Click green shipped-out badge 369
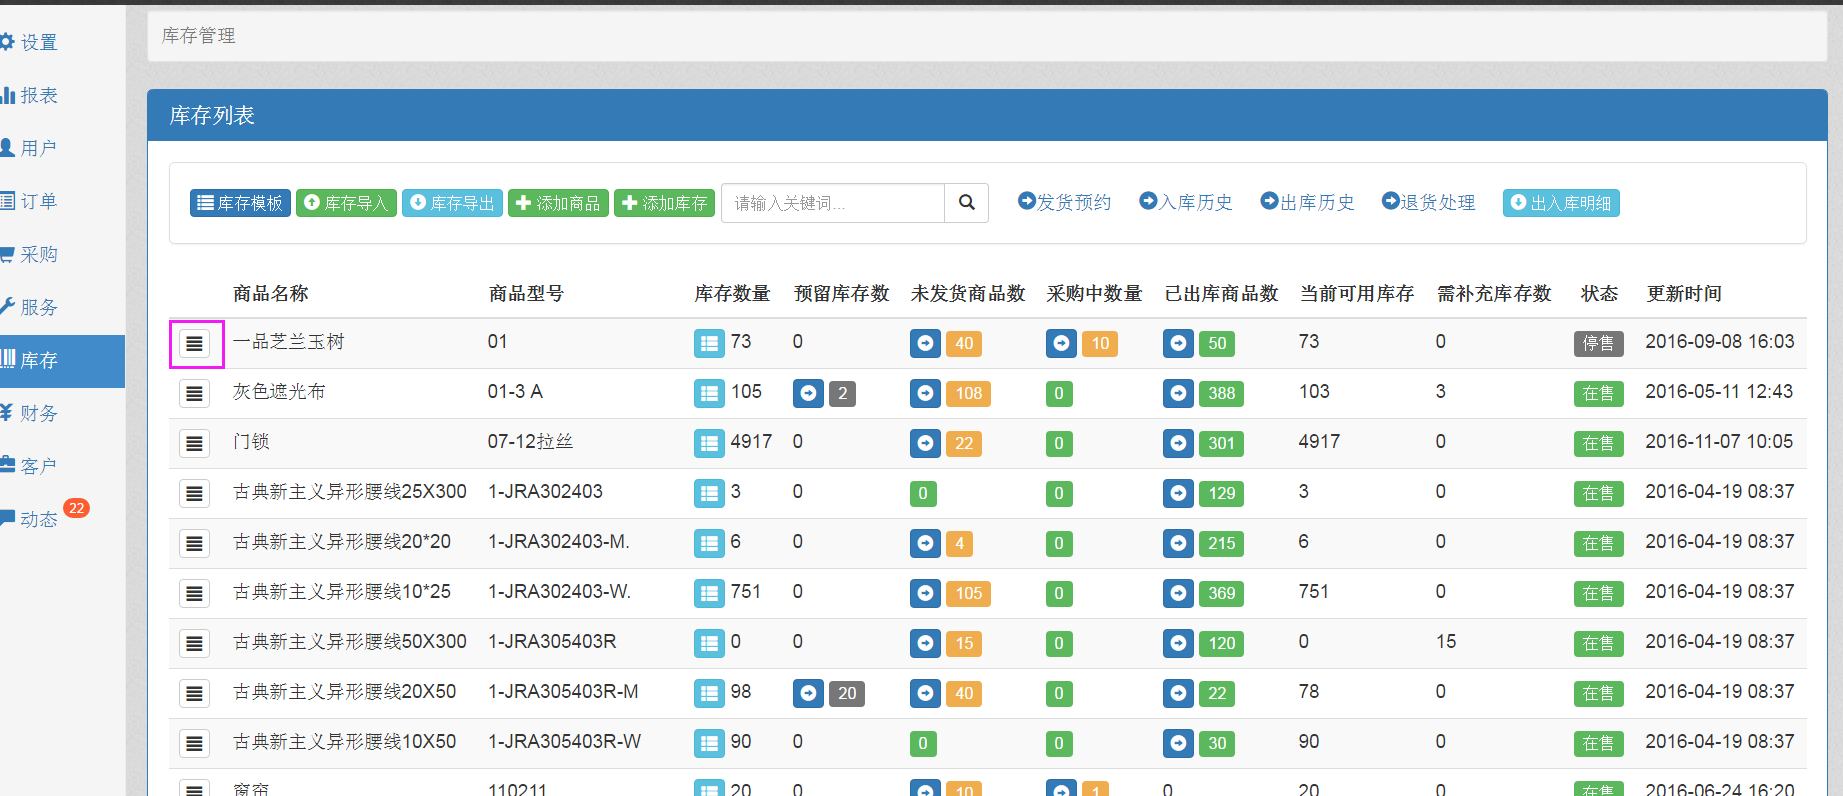The width and height of the screenshot is (1843, 796). (x=1221, y=594)
